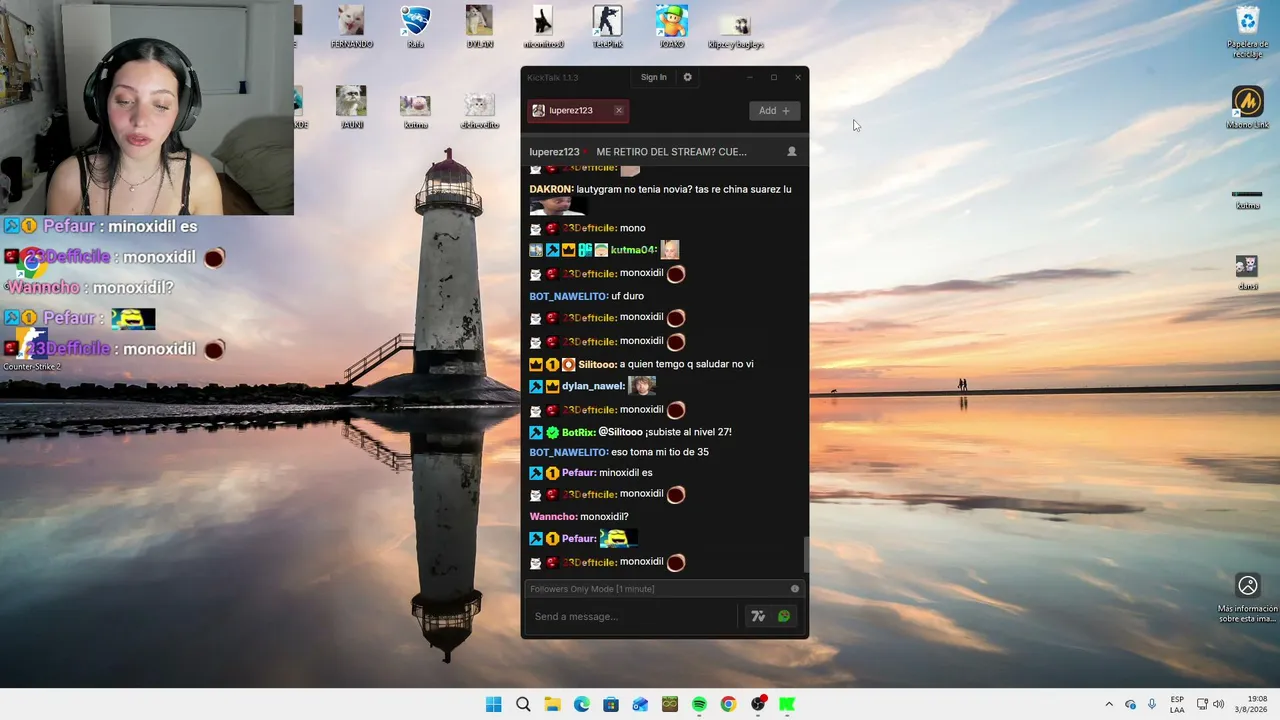1280x720 pixels.
Task: Switch to KickTalk app in taskbar
Action: coord(787,704)
